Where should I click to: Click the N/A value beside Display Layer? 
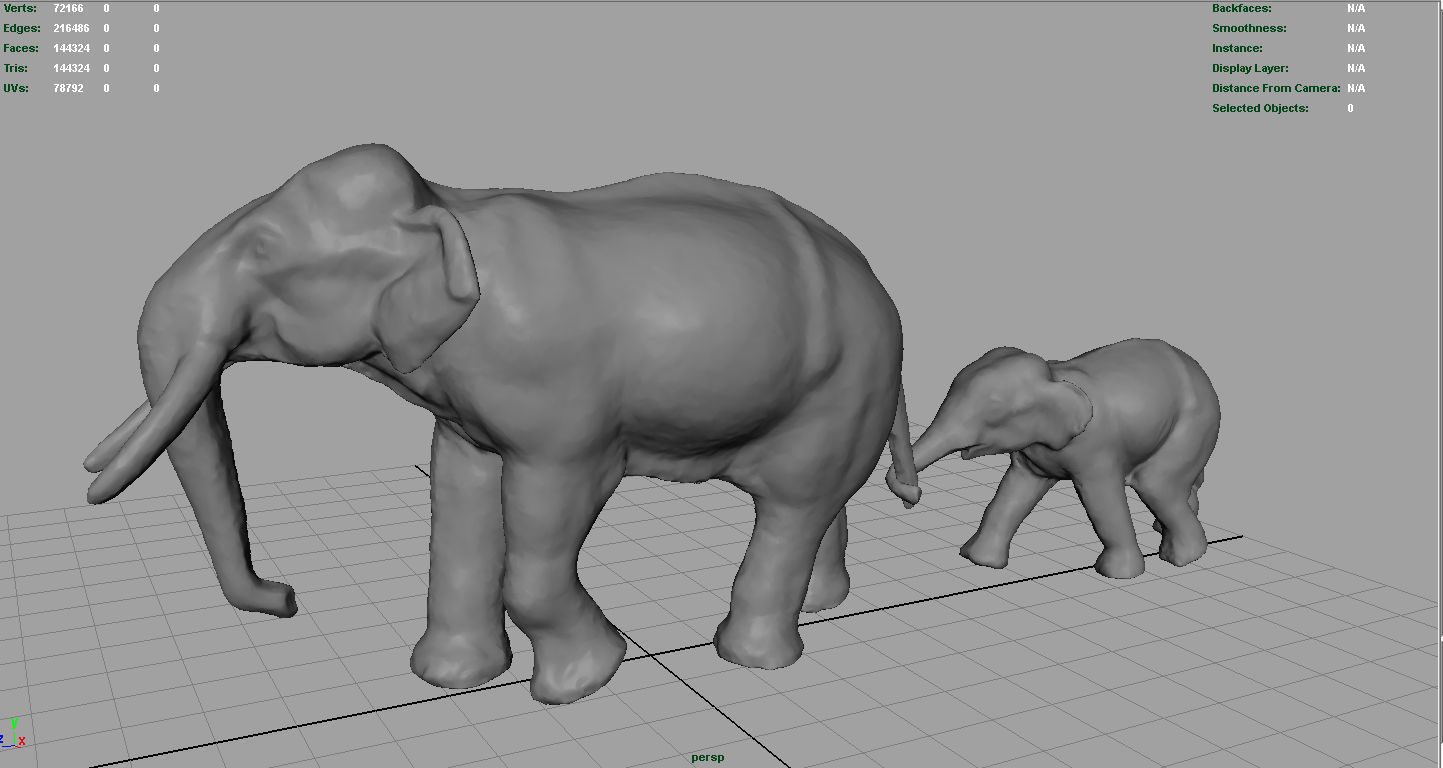click(x=1356, y=68)
